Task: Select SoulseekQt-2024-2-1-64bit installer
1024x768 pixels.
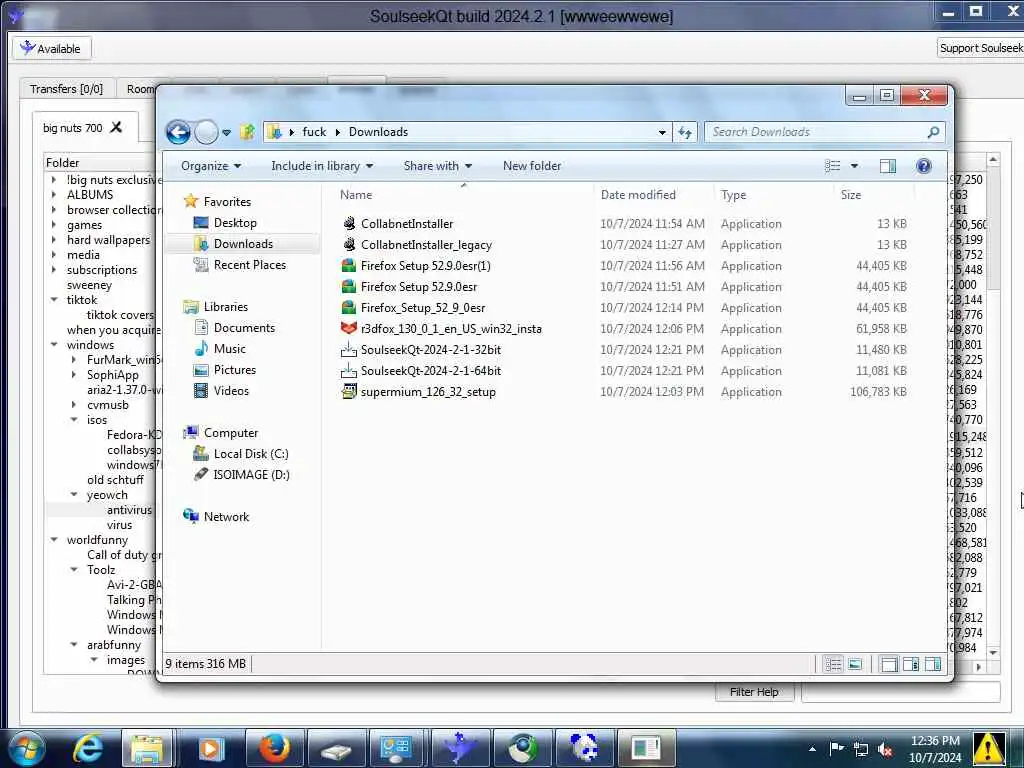Action: point(431,370)
